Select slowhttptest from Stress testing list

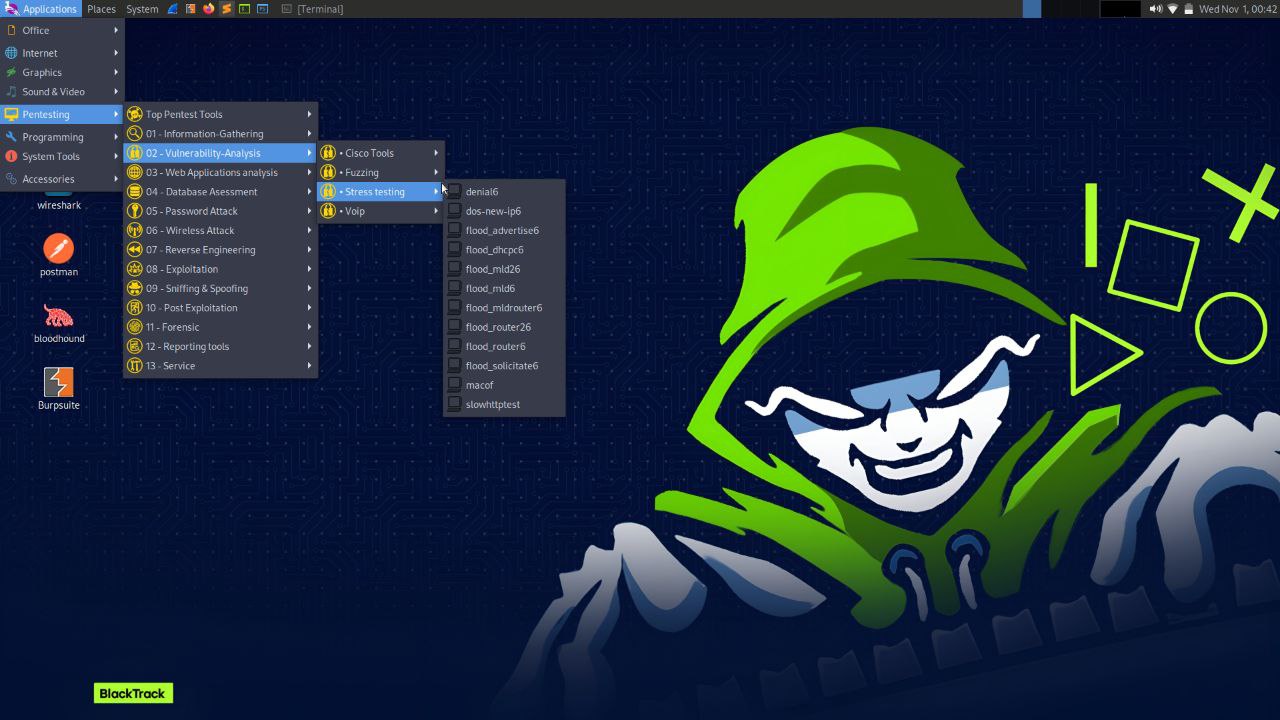[x=493, y=404]
